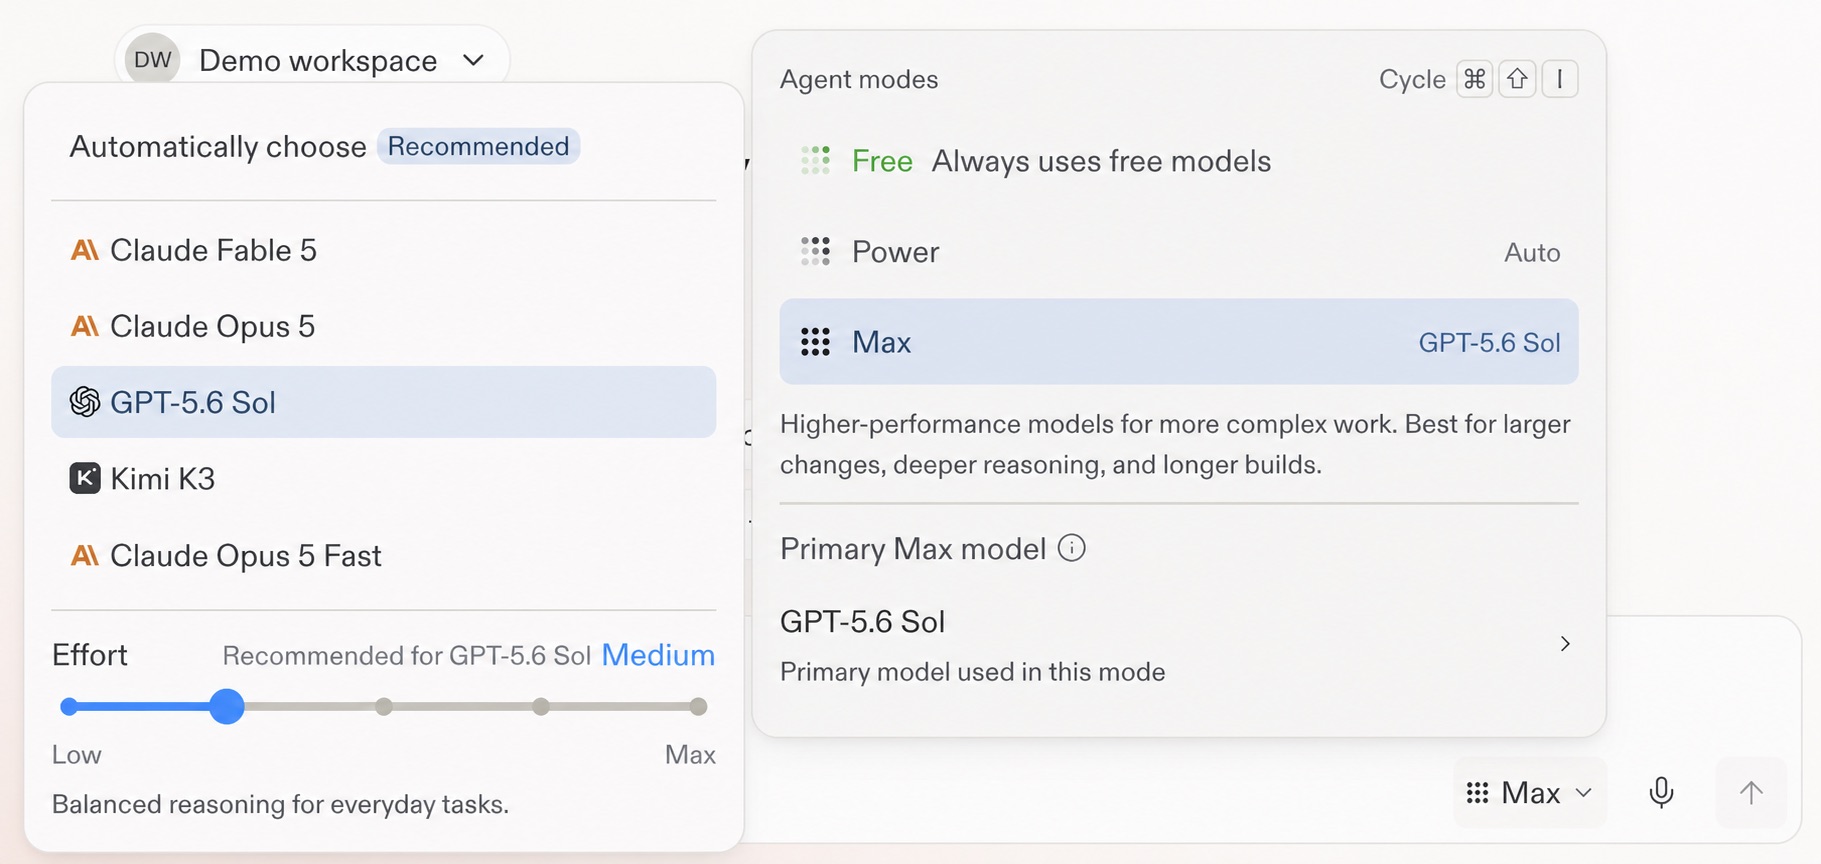This screenshot has height=864, width=1821.
Task: Click the Command key shortcut icon
Action: [x=1475, y=79]
